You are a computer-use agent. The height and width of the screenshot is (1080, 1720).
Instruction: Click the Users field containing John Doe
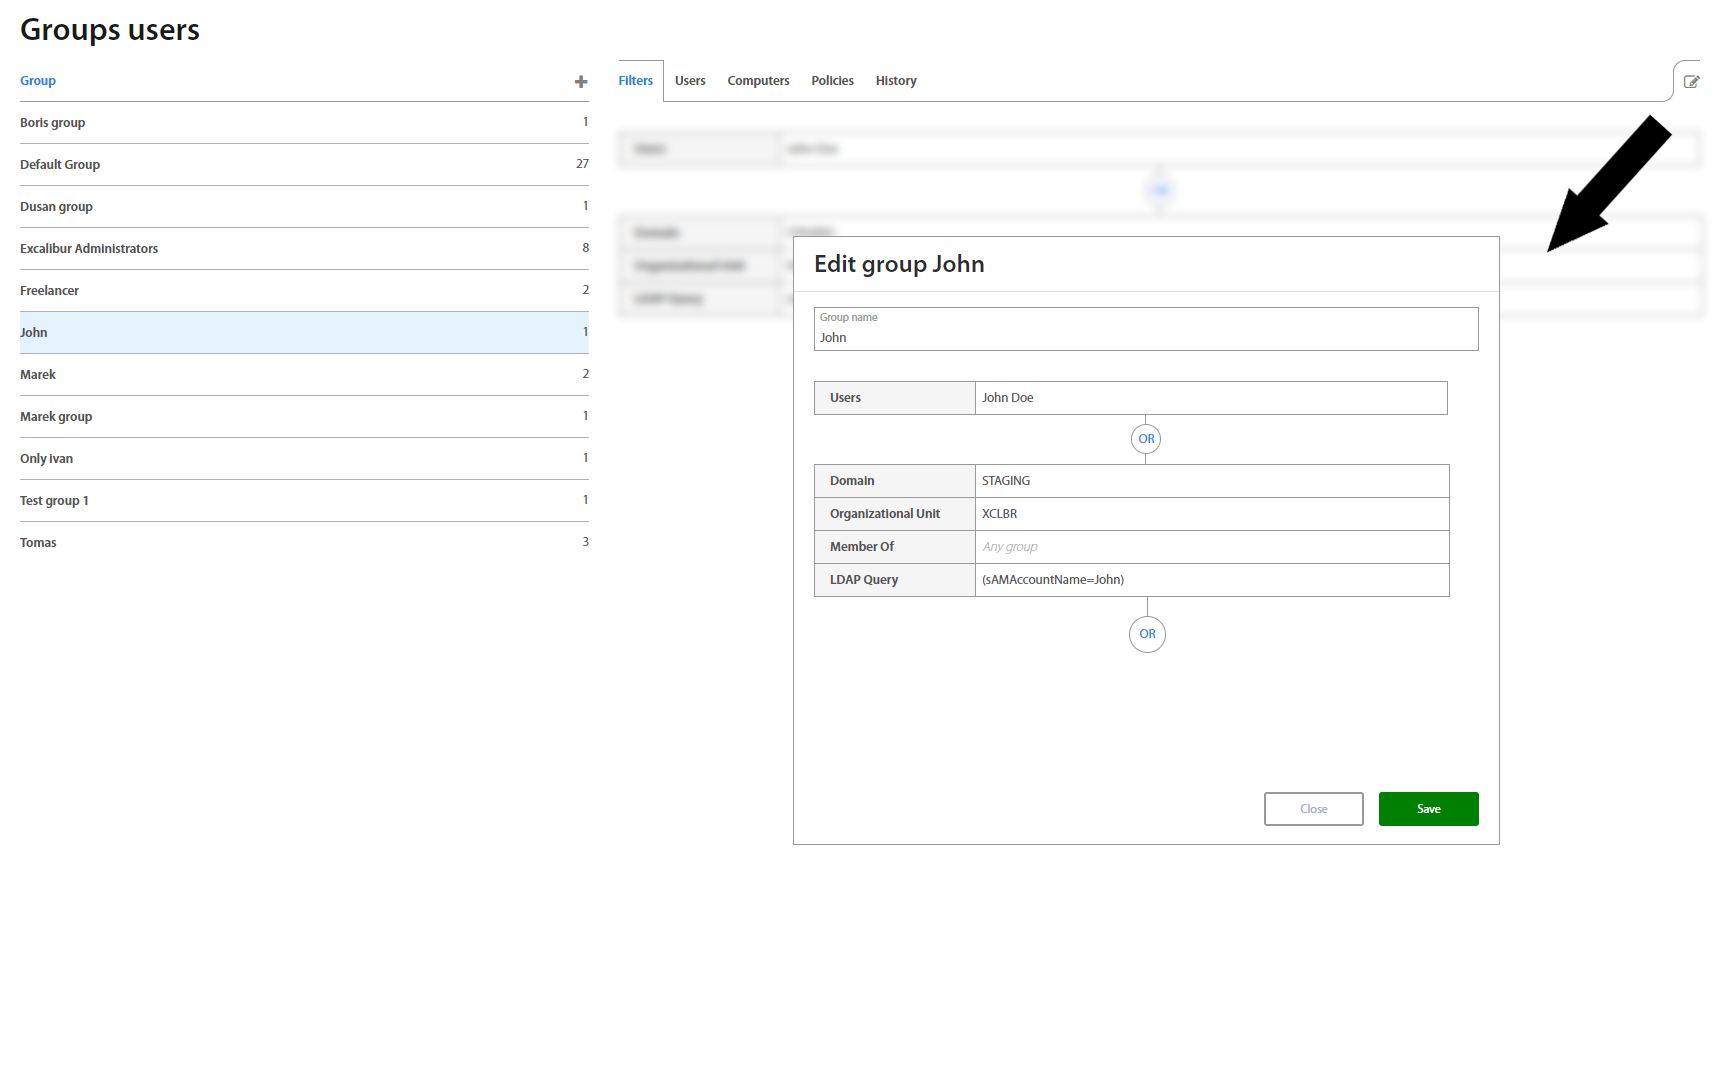(x=1210, y=398)
